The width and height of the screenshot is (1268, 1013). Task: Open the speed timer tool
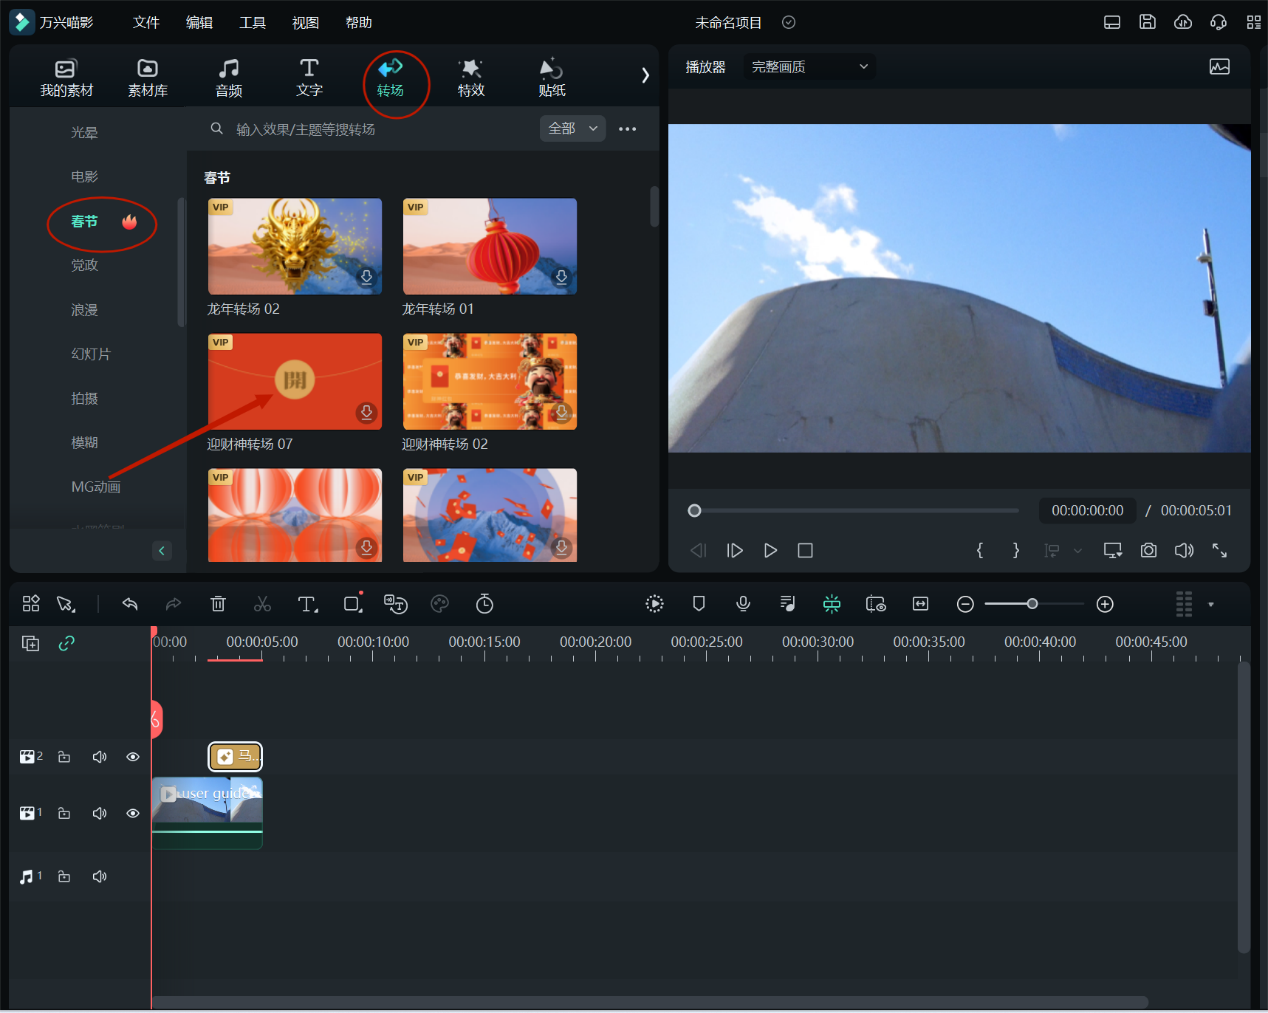[x=485, y=604]
